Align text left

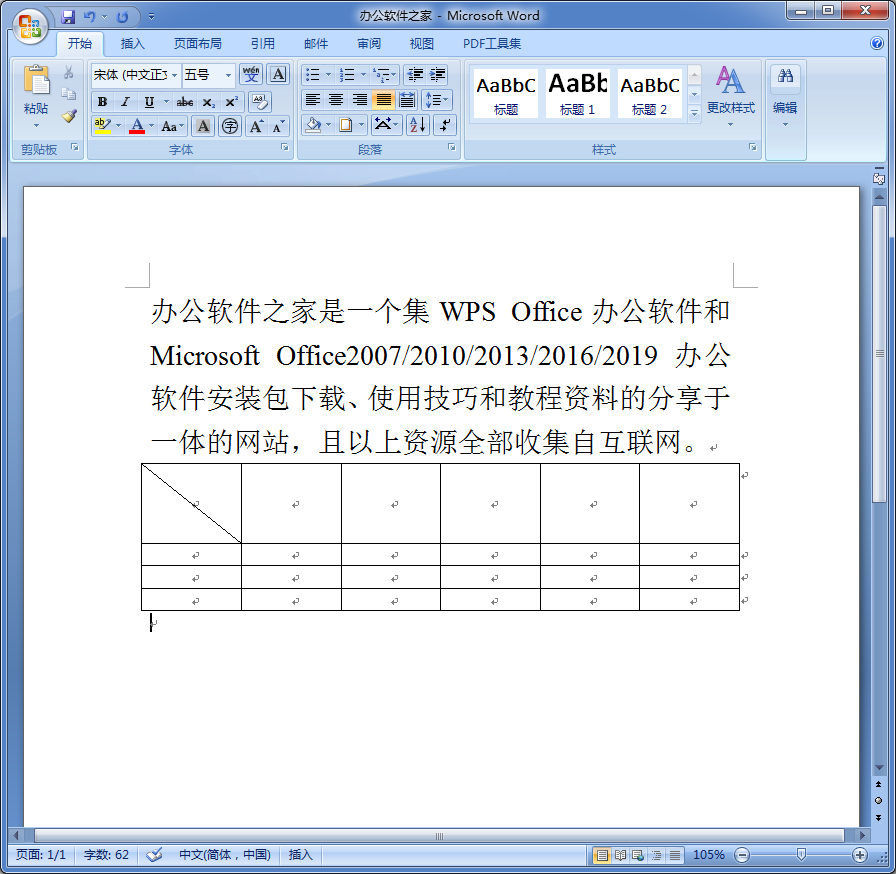tap(312, 100)
